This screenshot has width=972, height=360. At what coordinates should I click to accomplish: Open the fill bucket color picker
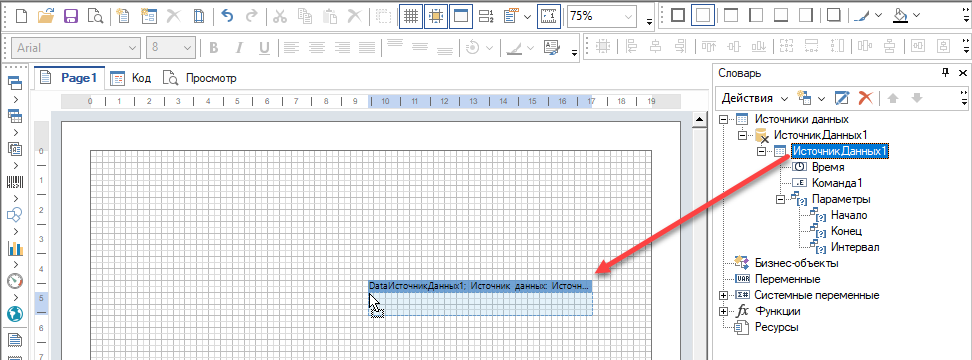(x=901, y=16)
